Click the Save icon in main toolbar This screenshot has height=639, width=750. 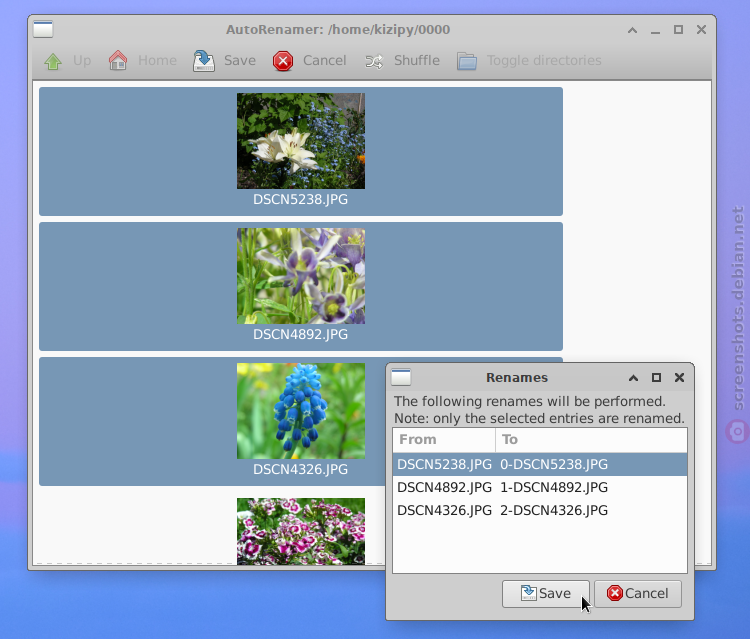click(x=204, y=61)
